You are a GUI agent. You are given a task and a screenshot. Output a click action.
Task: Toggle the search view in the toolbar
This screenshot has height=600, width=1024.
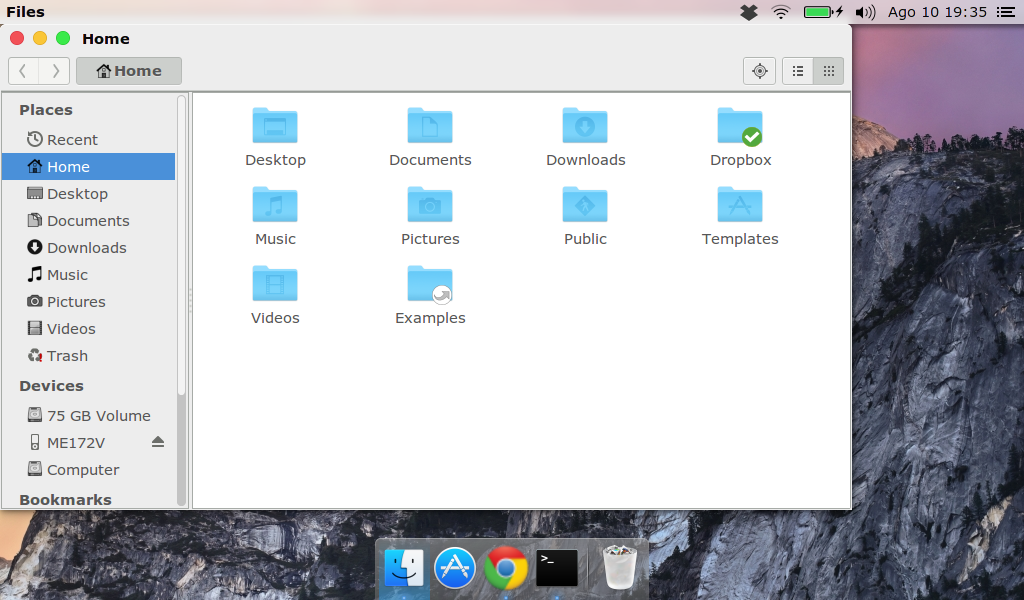(x=759, y=71)
